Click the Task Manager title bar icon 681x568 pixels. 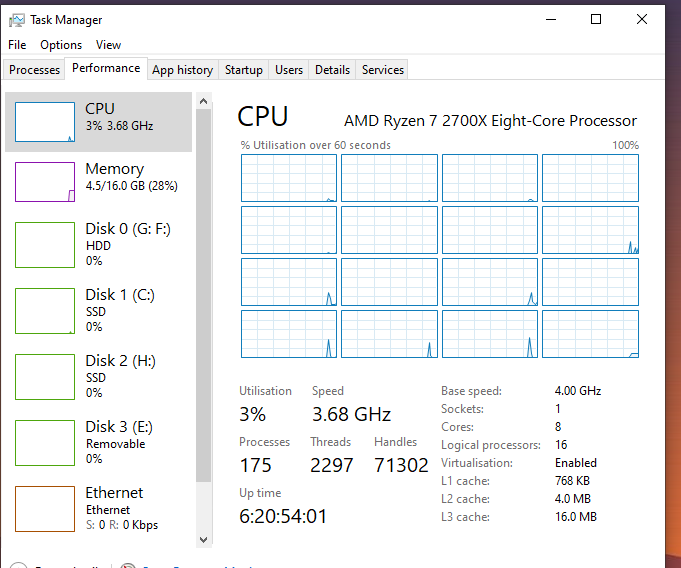[17, 20]
